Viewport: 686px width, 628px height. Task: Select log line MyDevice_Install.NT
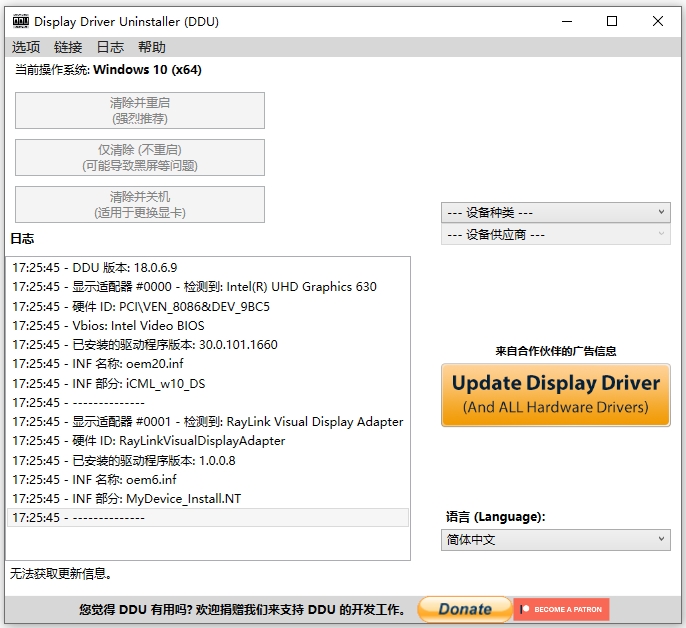[x=208, y=498]
